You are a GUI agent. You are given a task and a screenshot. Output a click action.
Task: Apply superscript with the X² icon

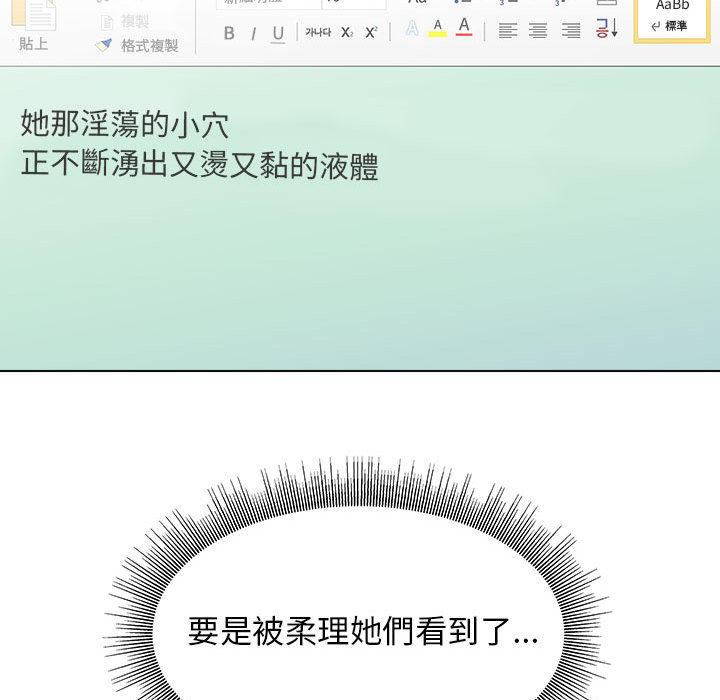point(371,32)
